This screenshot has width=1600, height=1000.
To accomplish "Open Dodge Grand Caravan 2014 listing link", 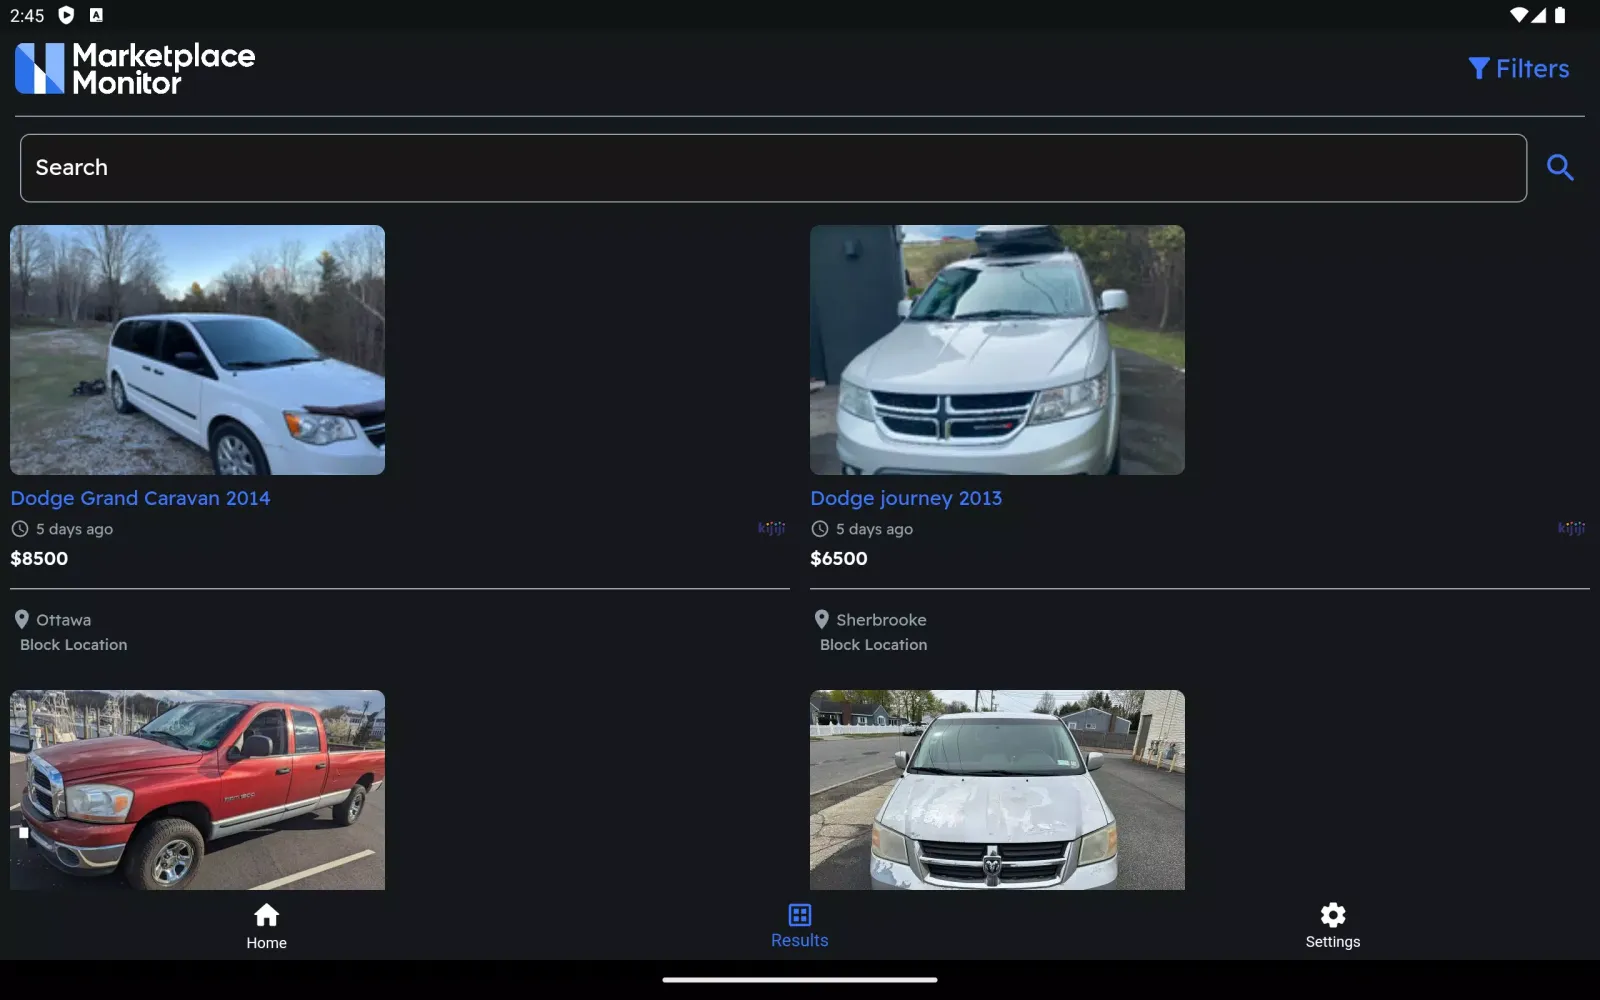I will tap(140, 498).
